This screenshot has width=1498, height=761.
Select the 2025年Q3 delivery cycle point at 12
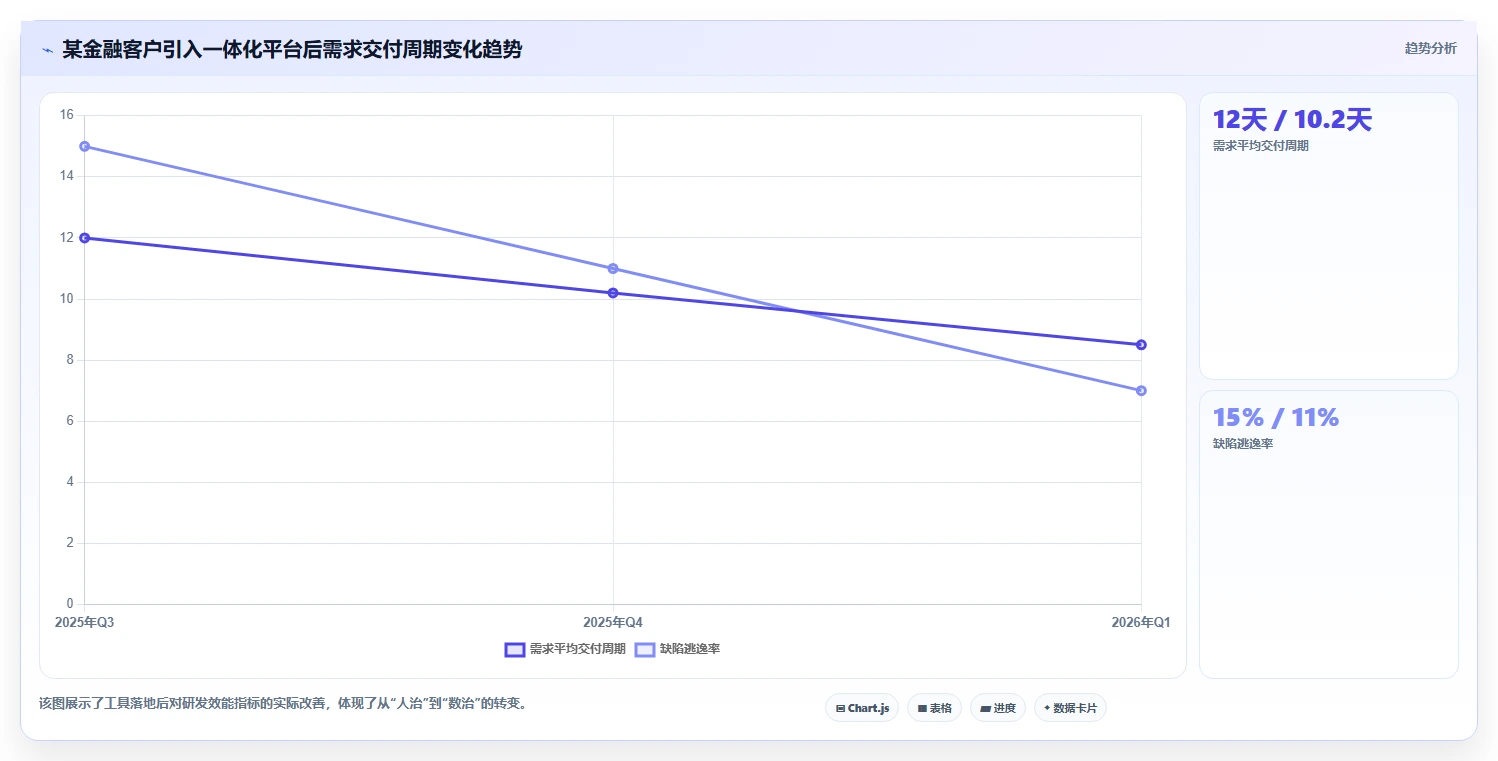click(x=85, y=238)
